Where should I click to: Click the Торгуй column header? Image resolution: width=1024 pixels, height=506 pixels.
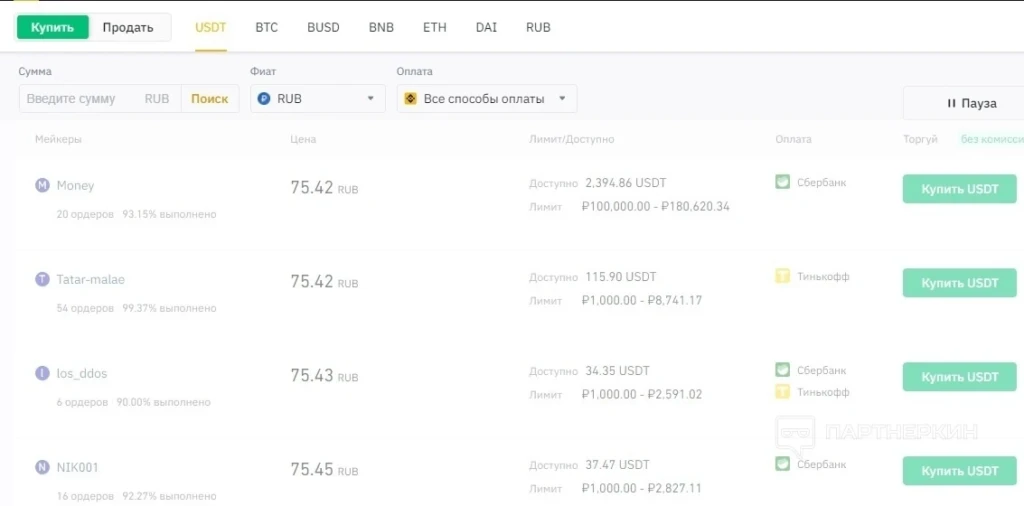[x=921, y=139]
